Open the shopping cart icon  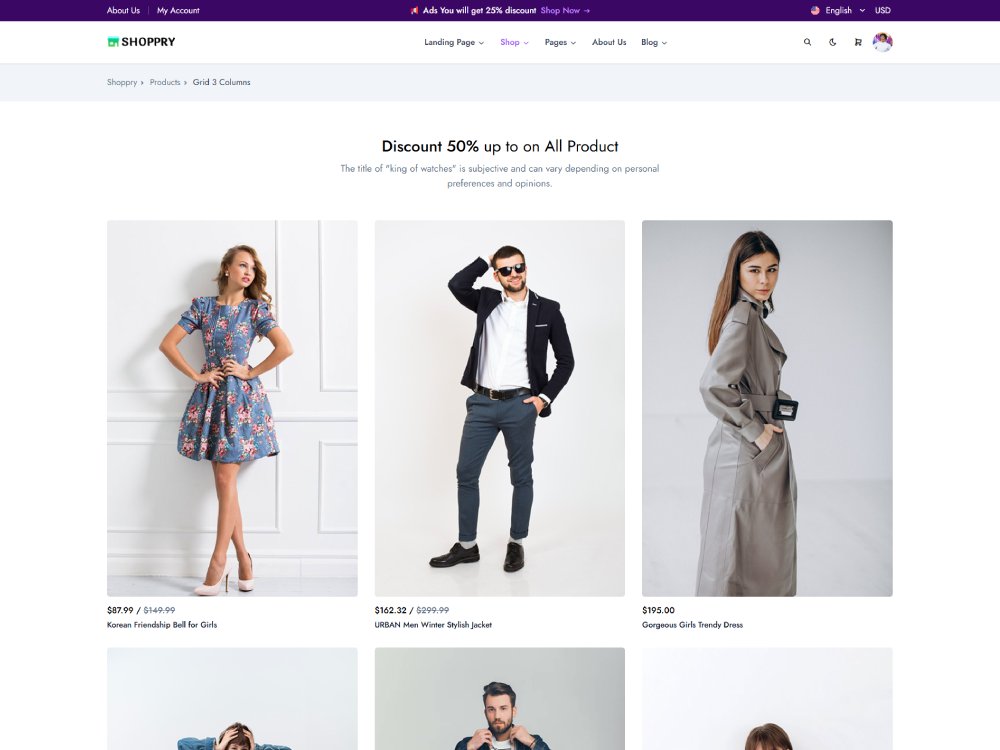[x=858, y=42]
